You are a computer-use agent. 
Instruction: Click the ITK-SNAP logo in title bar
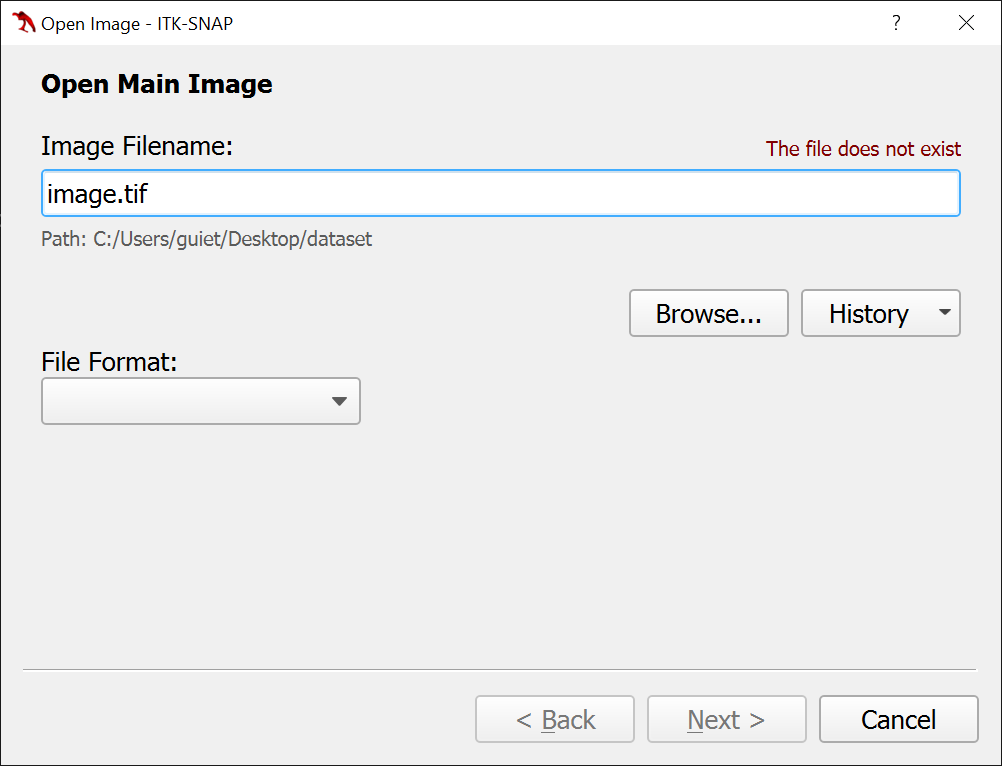pos(24,23)
